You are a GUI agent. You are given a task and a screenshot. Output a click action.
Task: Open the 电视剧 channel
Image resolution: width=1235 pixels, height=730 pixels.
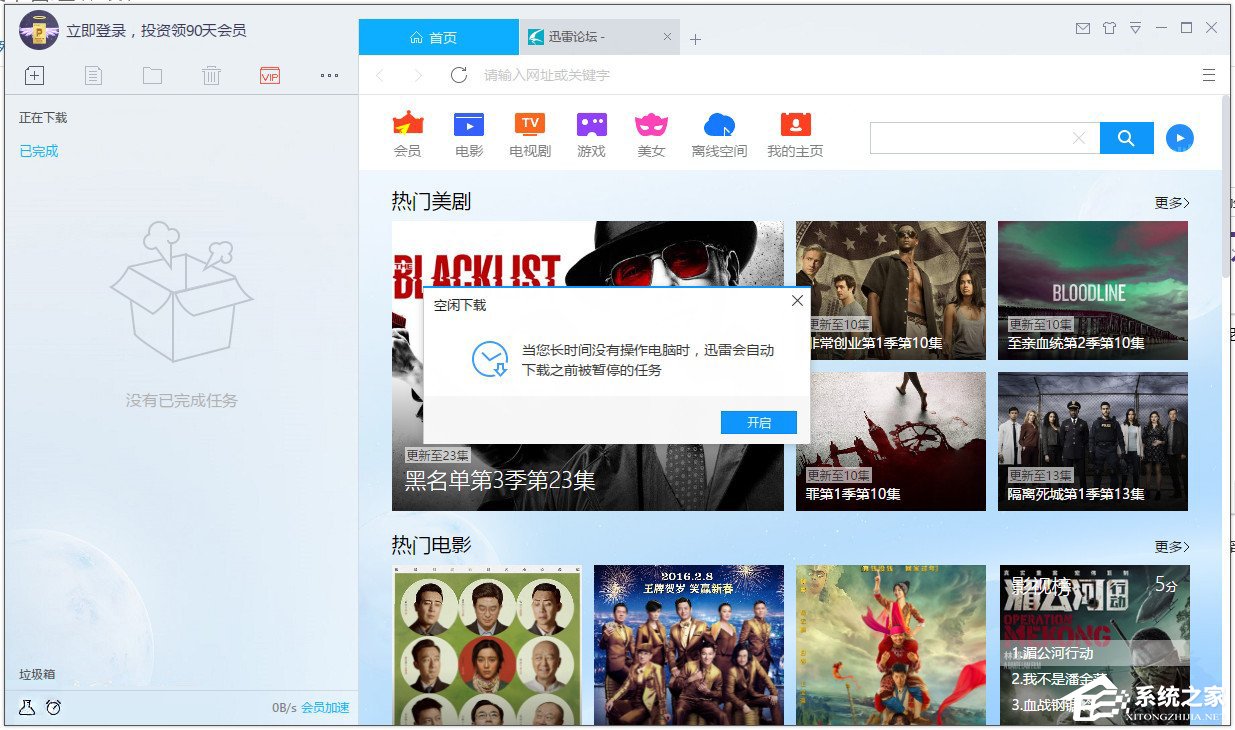point(530,135)
